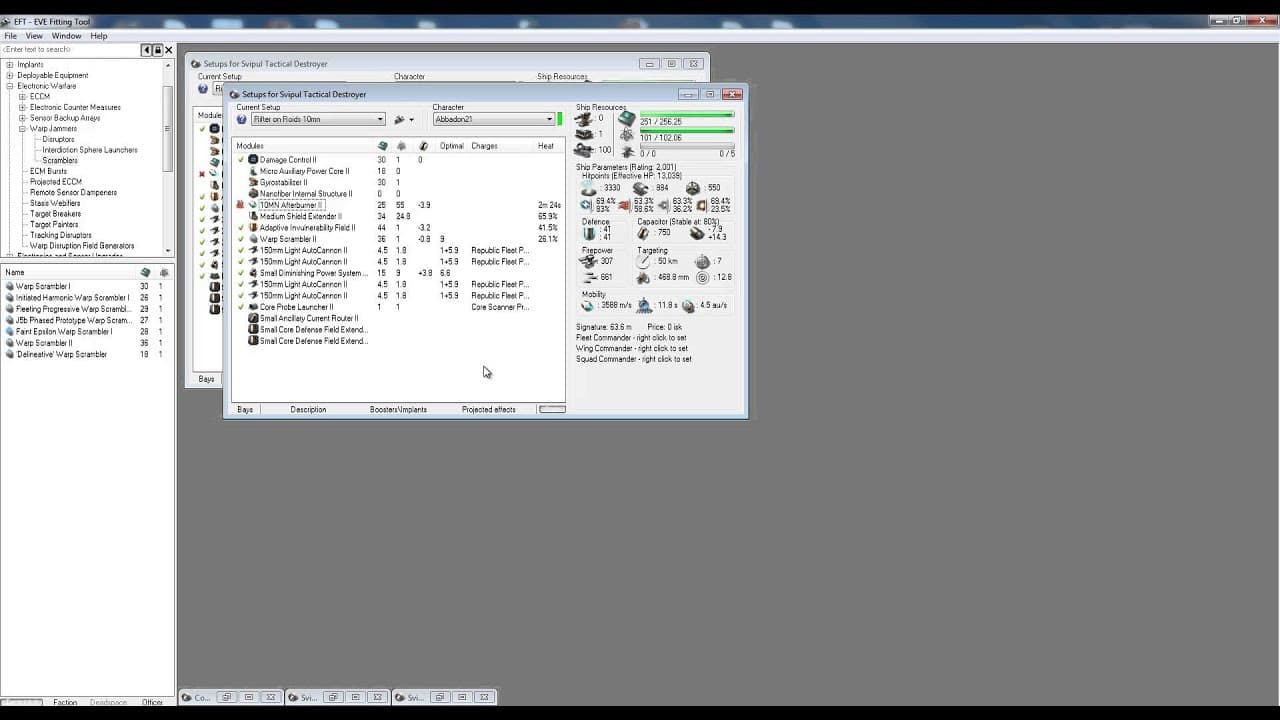Open the Current Setup dropdown
The height and width of the screenshot is (720, 1280).
pyautogui.click(x=318, y=120)
